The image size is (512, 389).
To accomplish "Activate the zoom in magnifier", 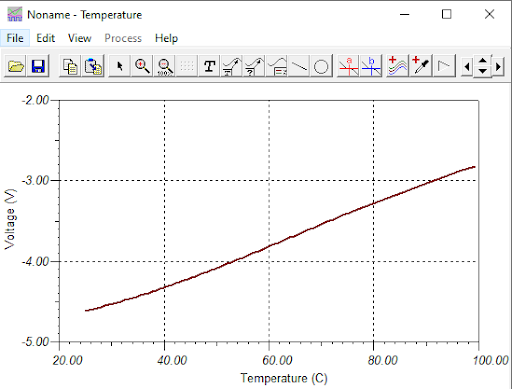I will [142, 66].
